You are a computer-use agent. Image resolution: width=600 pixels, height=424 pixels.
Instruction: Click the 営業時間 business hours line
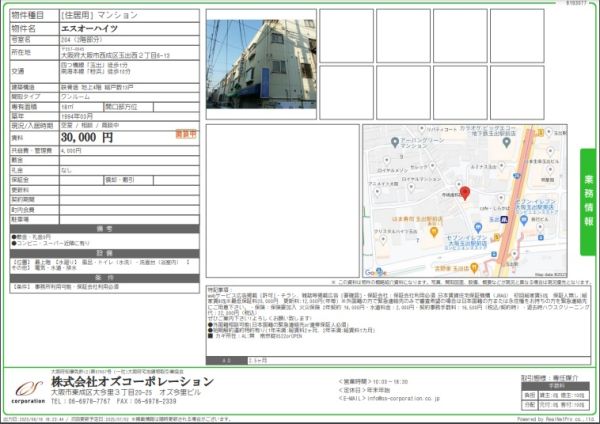[x=373, y=382]
